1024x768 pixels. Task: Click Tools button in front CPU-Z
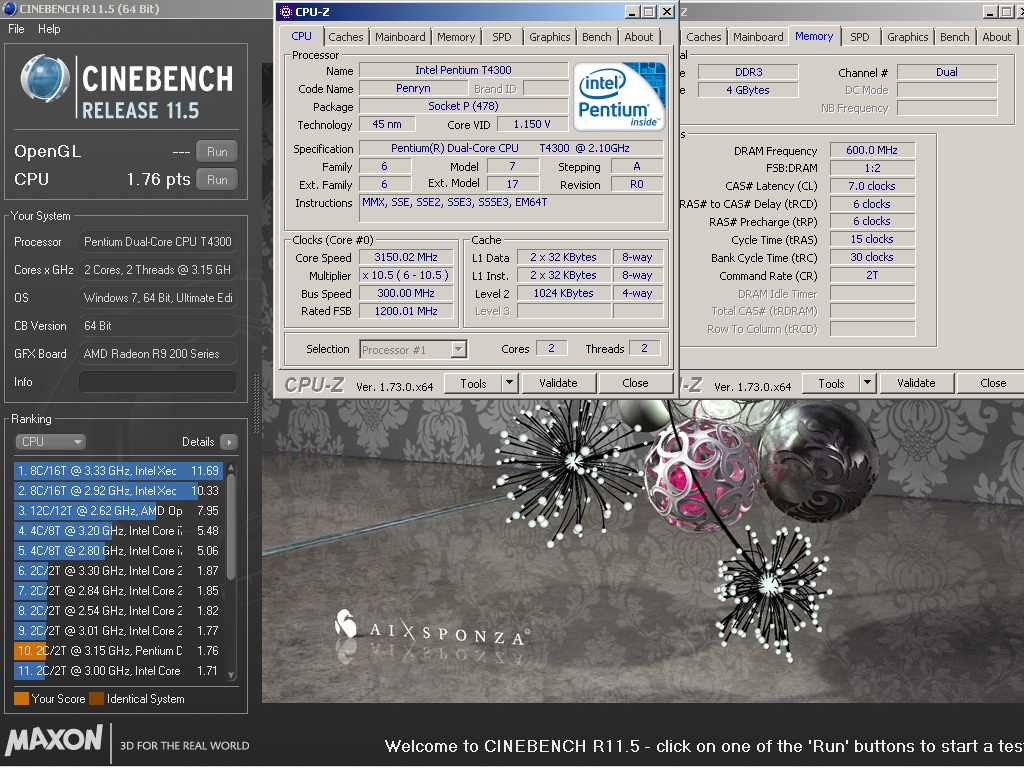coord(473,383)
